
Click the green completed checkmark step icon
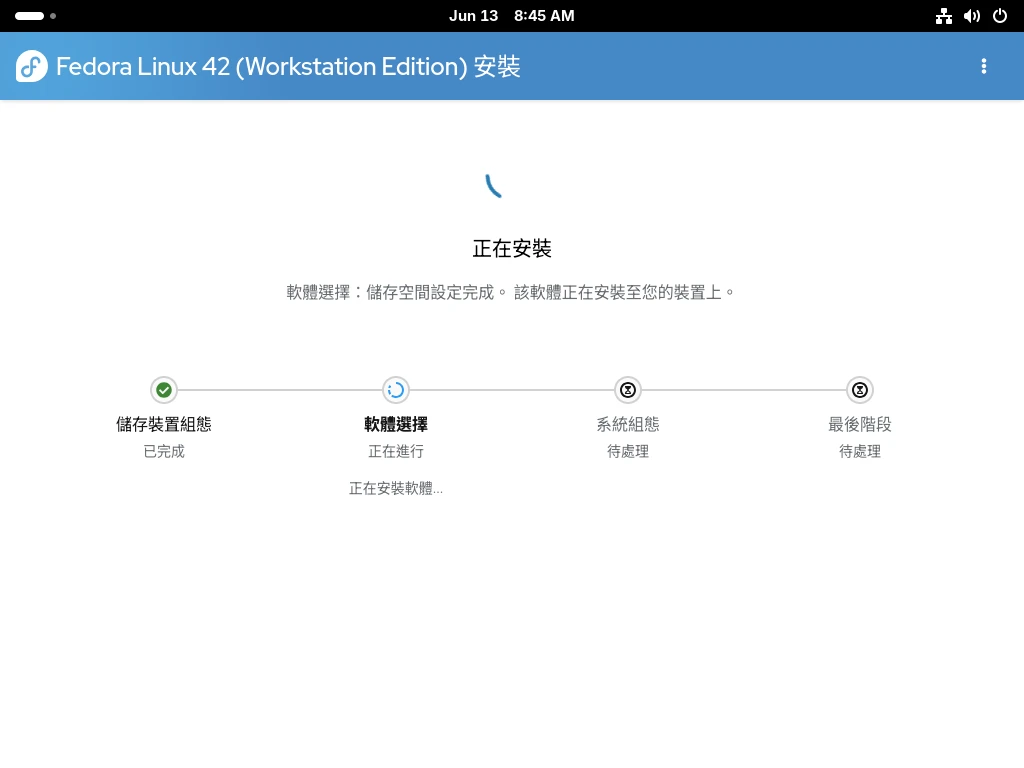coord(164,390)
